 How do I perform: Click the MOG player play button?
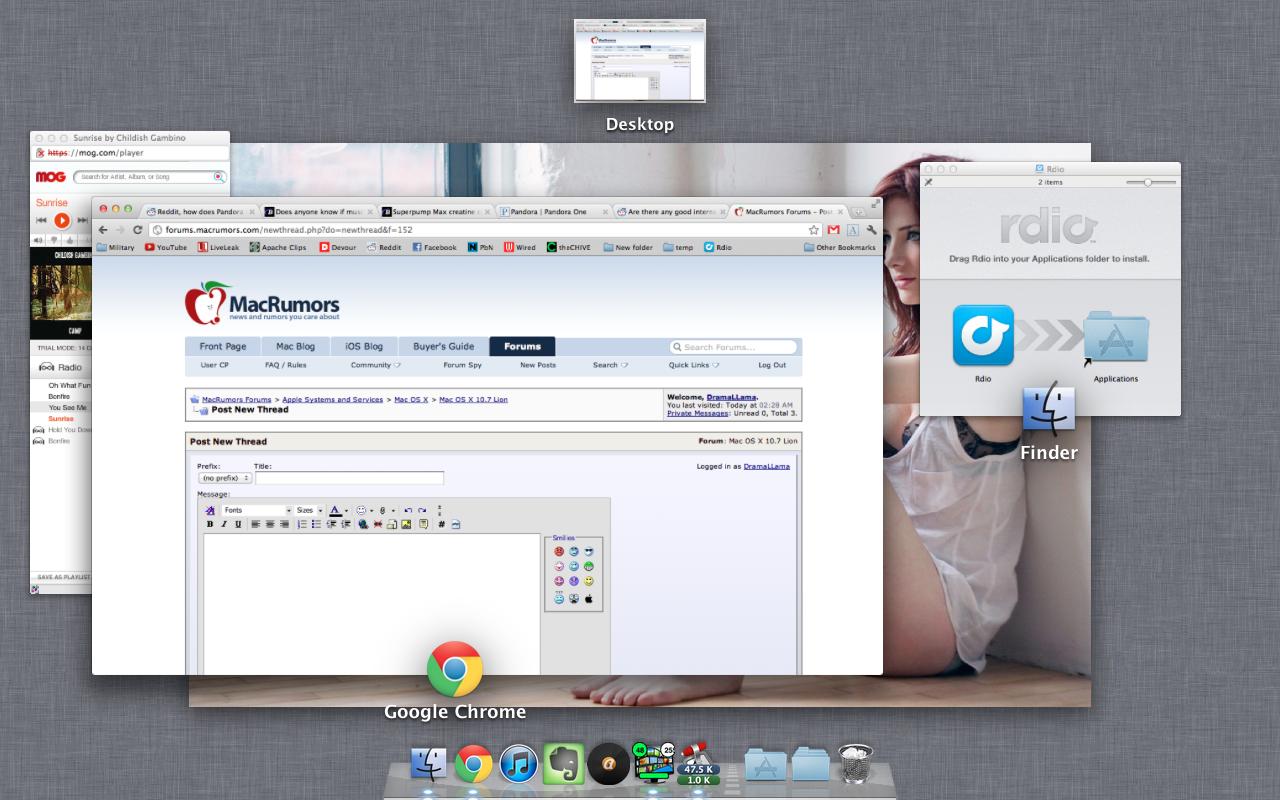point(62,220)
